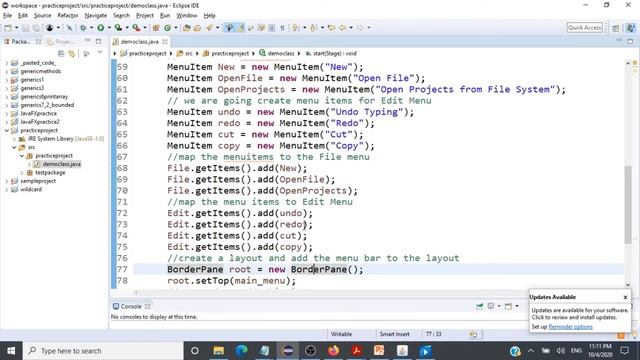Open dropdown next to Debug button
Image resolution: width=640 pixels, height=360 pixels.
91,28
